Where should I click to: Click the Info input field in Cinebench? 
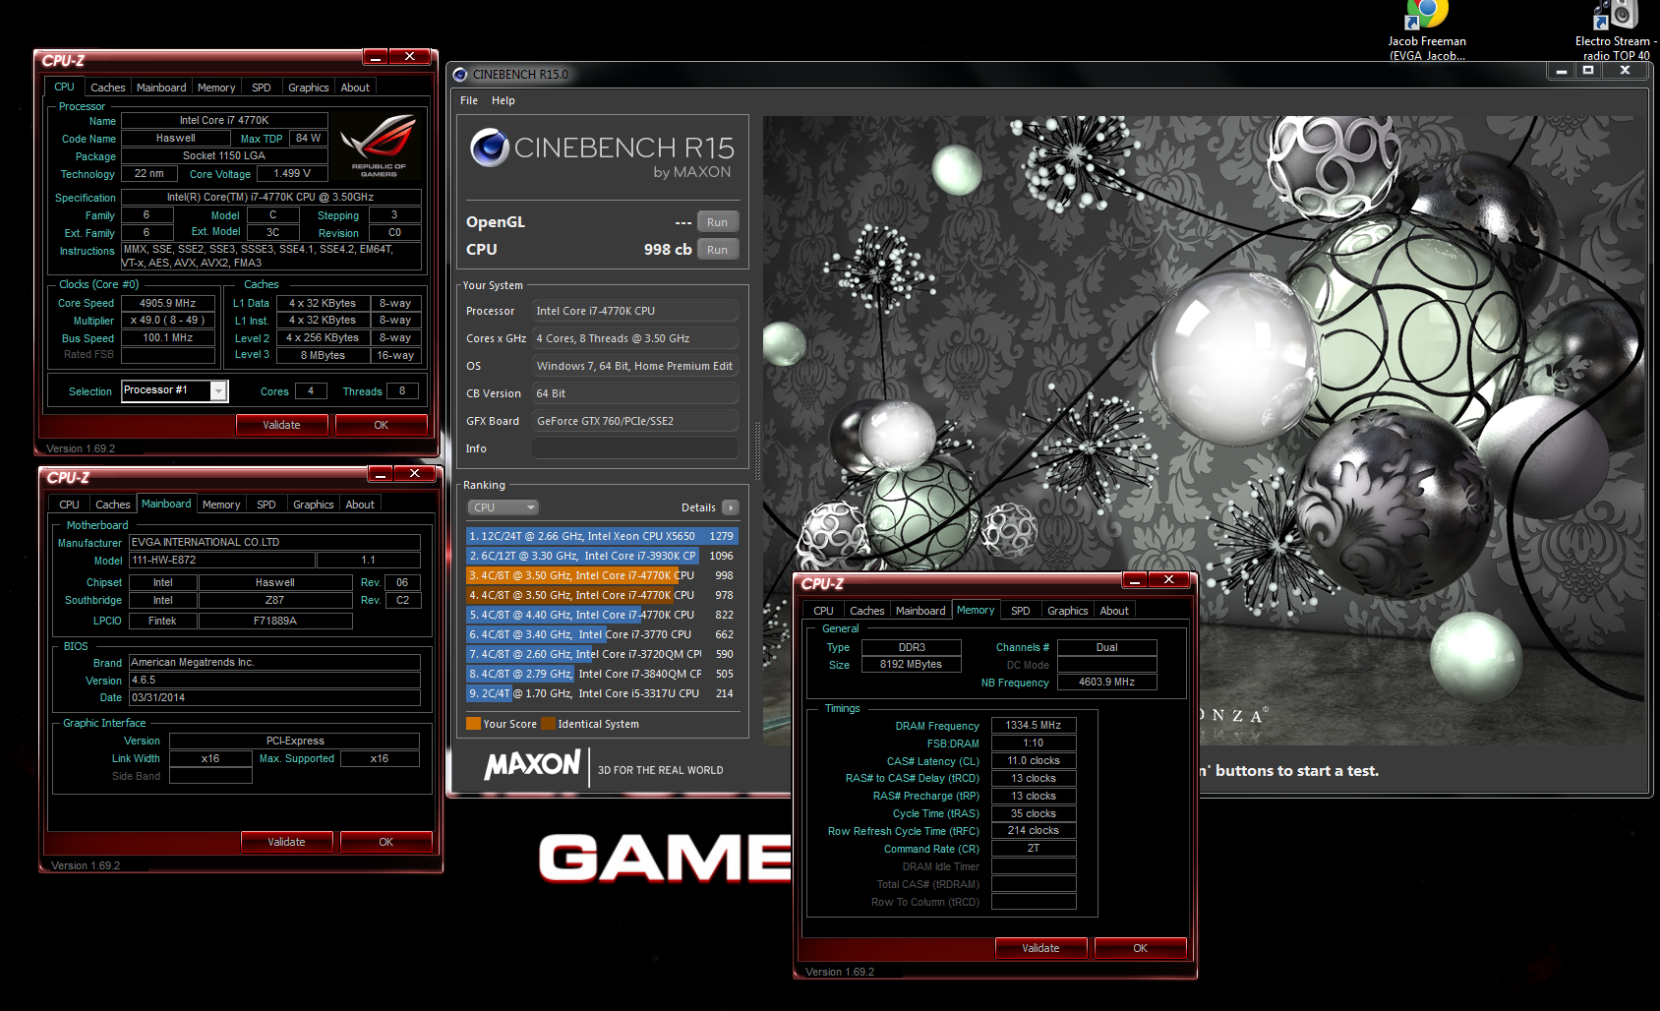click(635, 449)
